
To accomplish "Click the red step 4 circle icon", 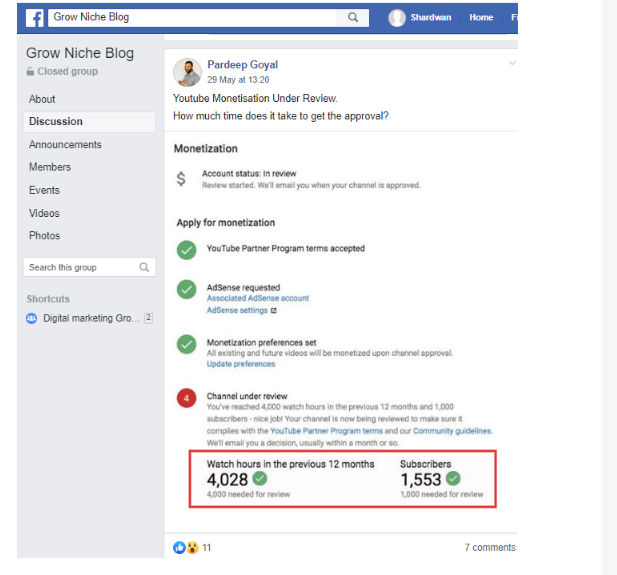I will tap(187, 398).
